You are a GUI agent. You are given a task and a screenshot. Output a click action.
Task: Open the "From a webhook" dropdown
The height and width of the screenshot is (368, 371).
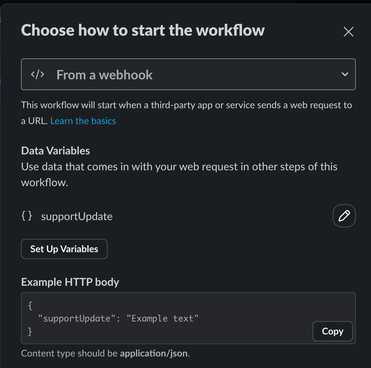(x=188, y=74)
